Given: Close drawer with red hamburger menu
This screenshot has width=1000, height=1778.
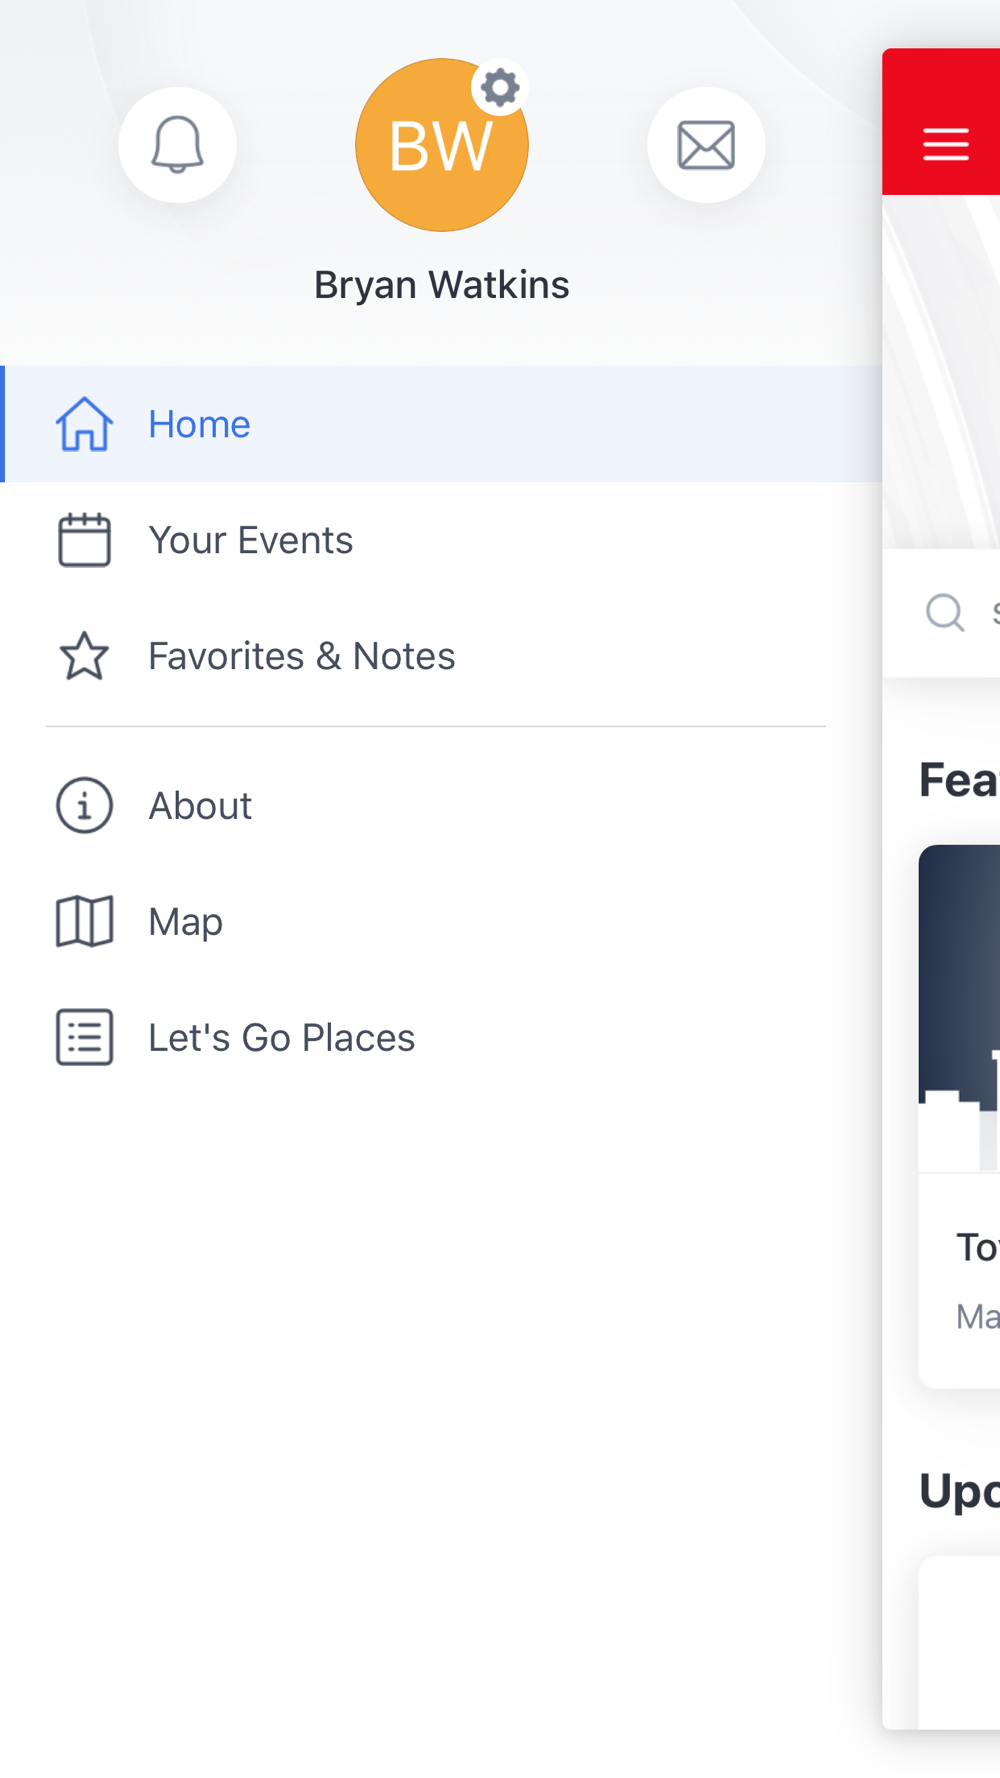Looking at the screenshot, I should click(x=945, y=144).
